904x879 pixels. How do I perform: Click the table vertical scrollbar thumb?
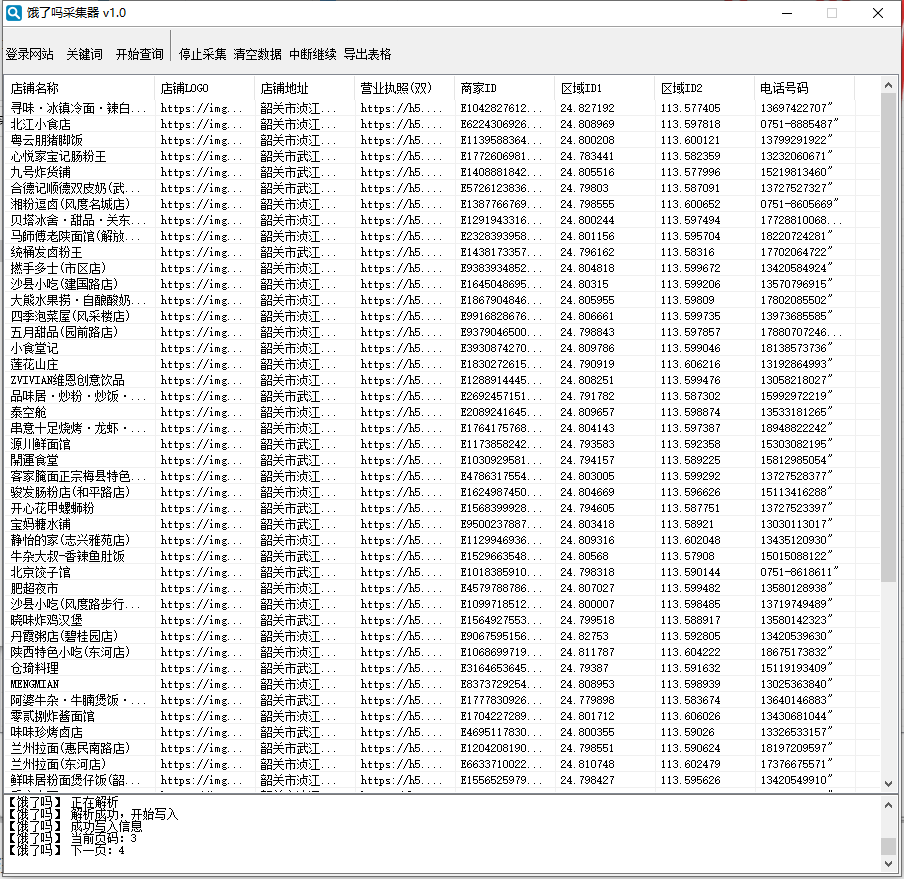click(x=888, y=338)
